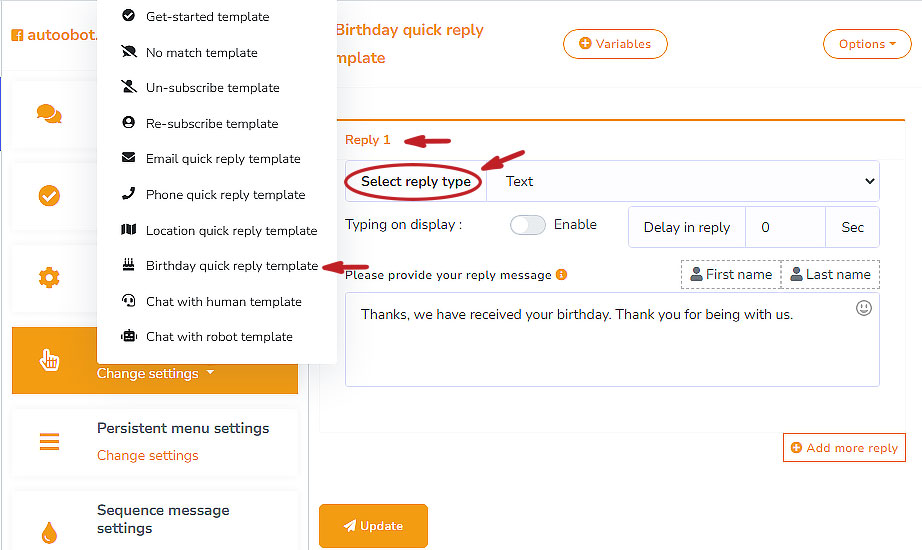Open the Variables button
This screenshot has height=550, width=922.
tap(615, 44)
